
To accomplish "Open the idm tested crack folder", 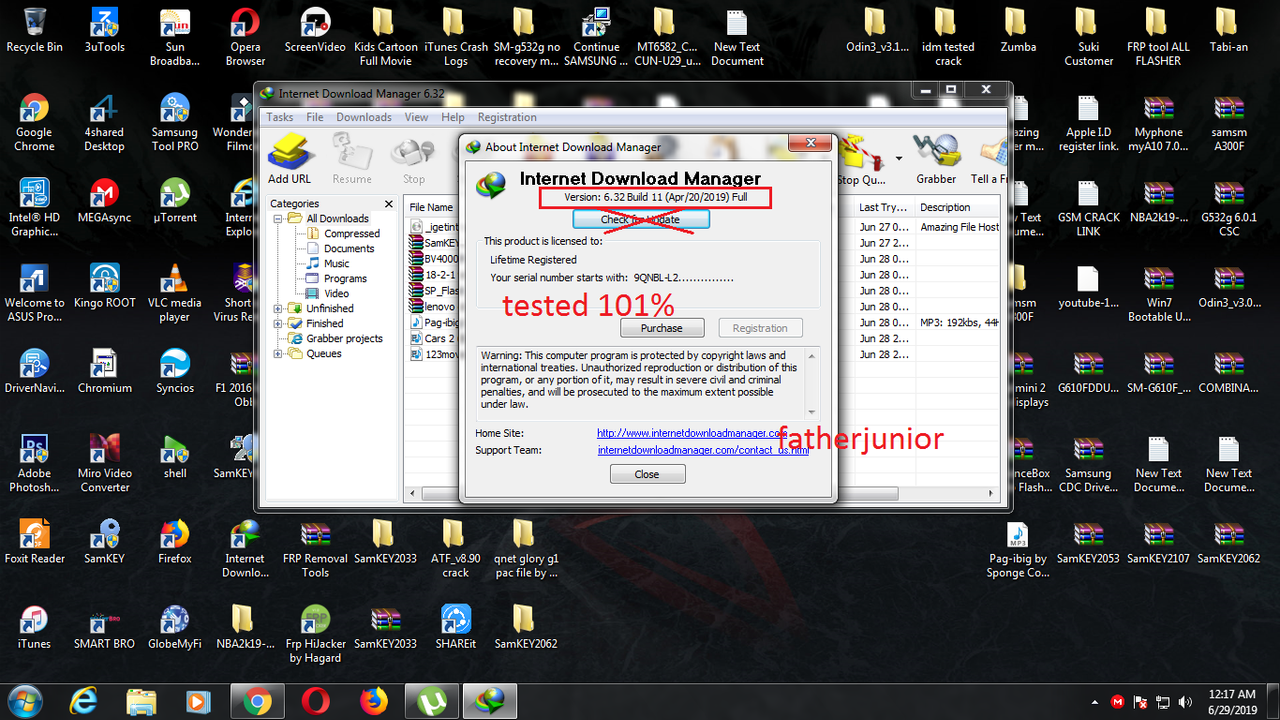I will (x=947, y=38).
